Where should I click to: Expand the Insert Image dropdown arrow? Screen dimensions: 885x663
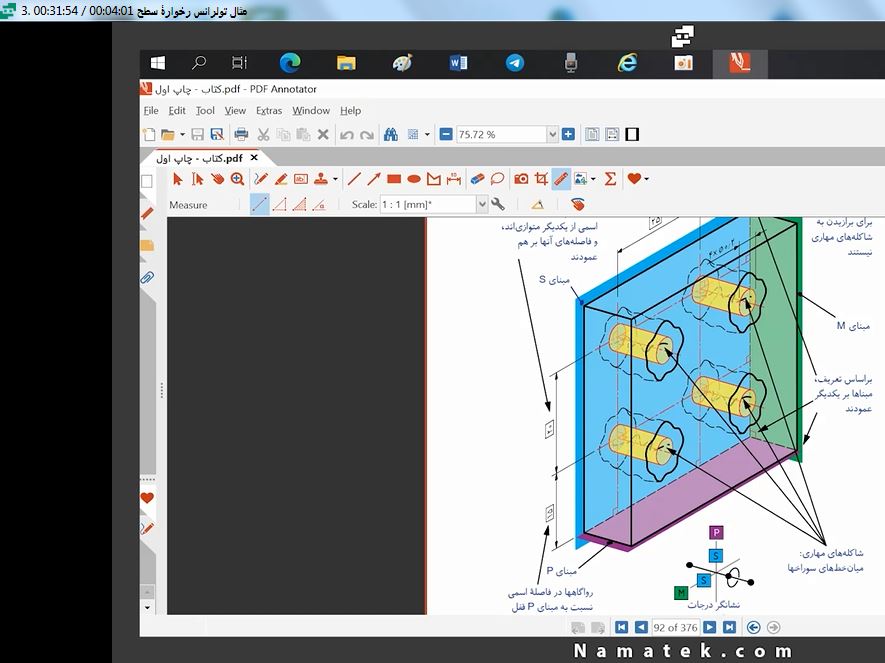593,179
